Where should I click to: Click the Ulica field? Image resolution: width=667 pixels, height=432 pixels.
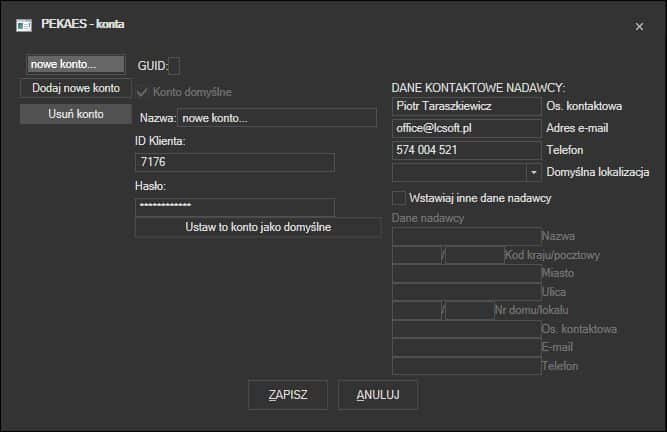click(x=466, y=292)
